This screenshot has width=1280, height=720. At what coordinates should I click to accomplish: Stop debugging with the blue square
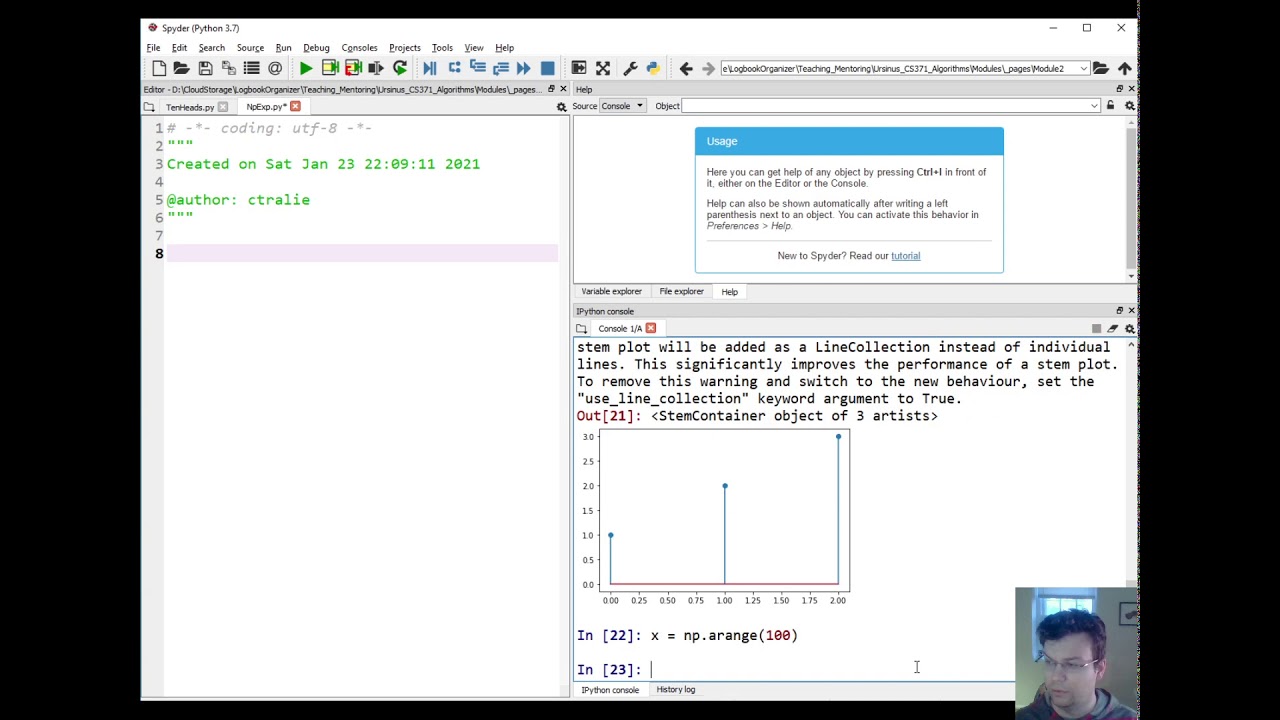[547, 68]
